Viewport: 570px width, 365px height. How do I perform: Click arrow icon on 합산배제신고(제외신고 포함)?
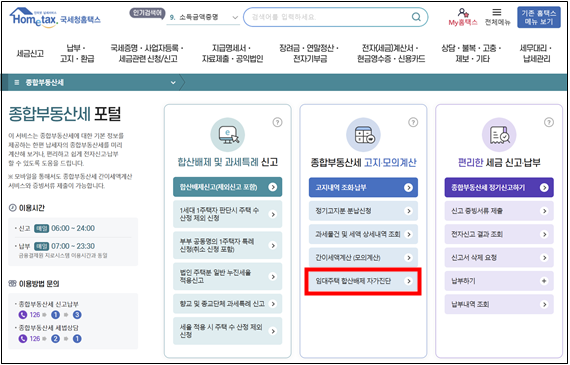[272, 187]
